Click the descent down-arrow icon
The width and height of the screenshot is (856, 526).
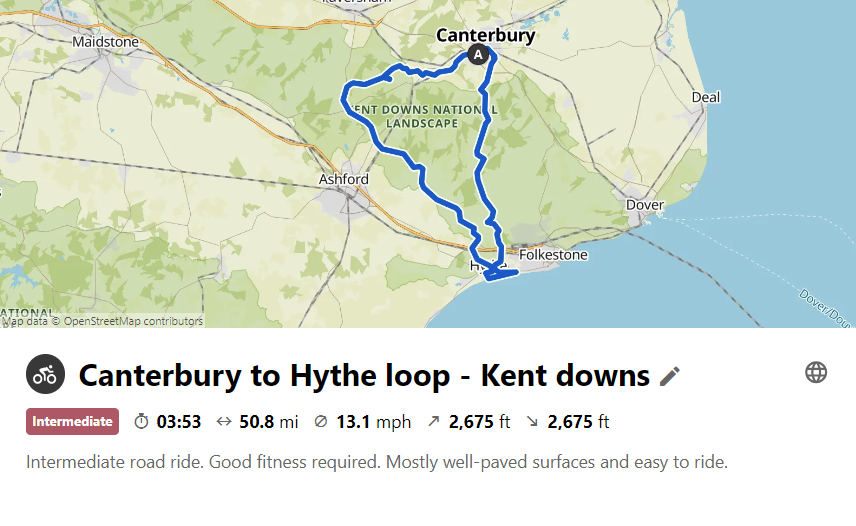(x=532, y=422)
